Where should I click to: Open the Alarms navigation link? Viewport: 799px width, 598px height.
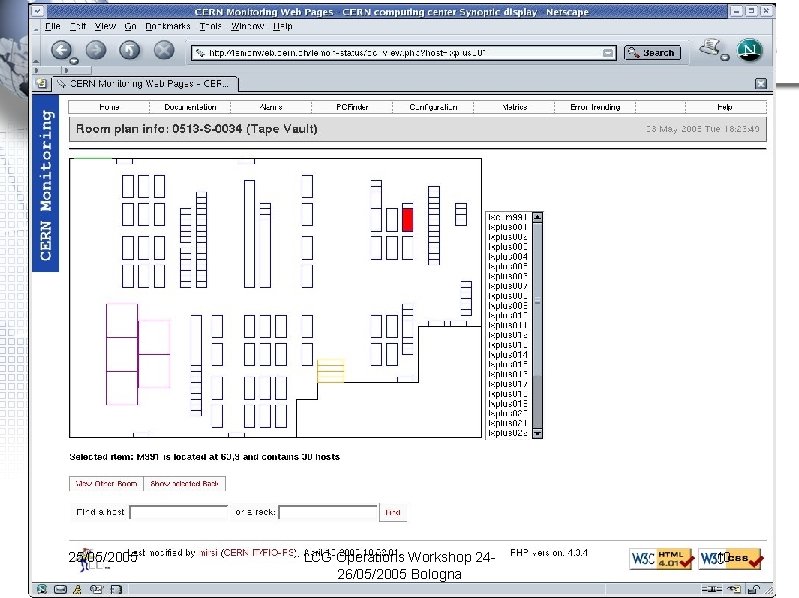(271, 107)
